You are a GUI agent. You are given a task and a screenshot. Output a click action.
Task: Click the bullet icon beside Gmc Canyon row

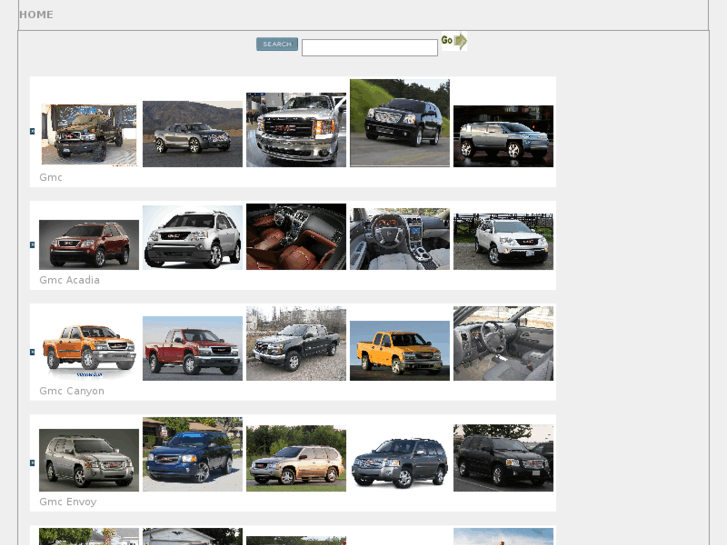click(x=32, y=352)
